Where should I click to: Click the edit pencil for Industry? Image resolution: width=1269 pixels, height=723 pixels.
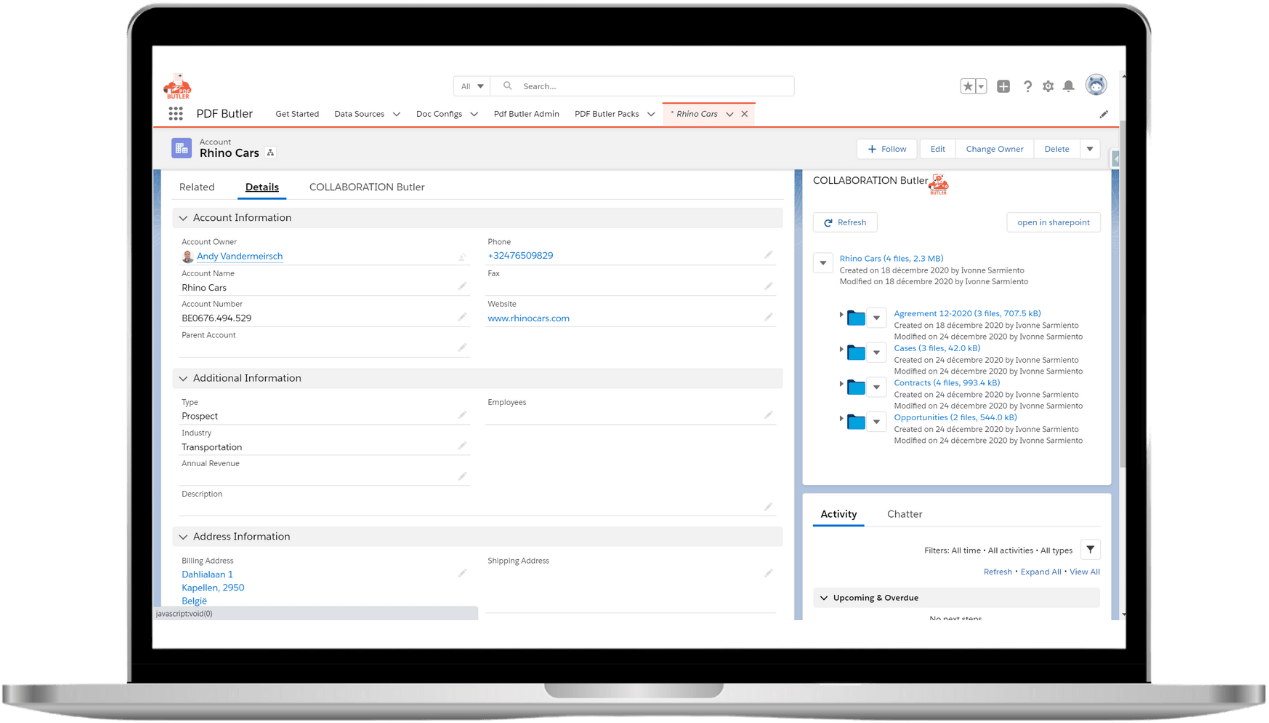[x=462, y=446]
